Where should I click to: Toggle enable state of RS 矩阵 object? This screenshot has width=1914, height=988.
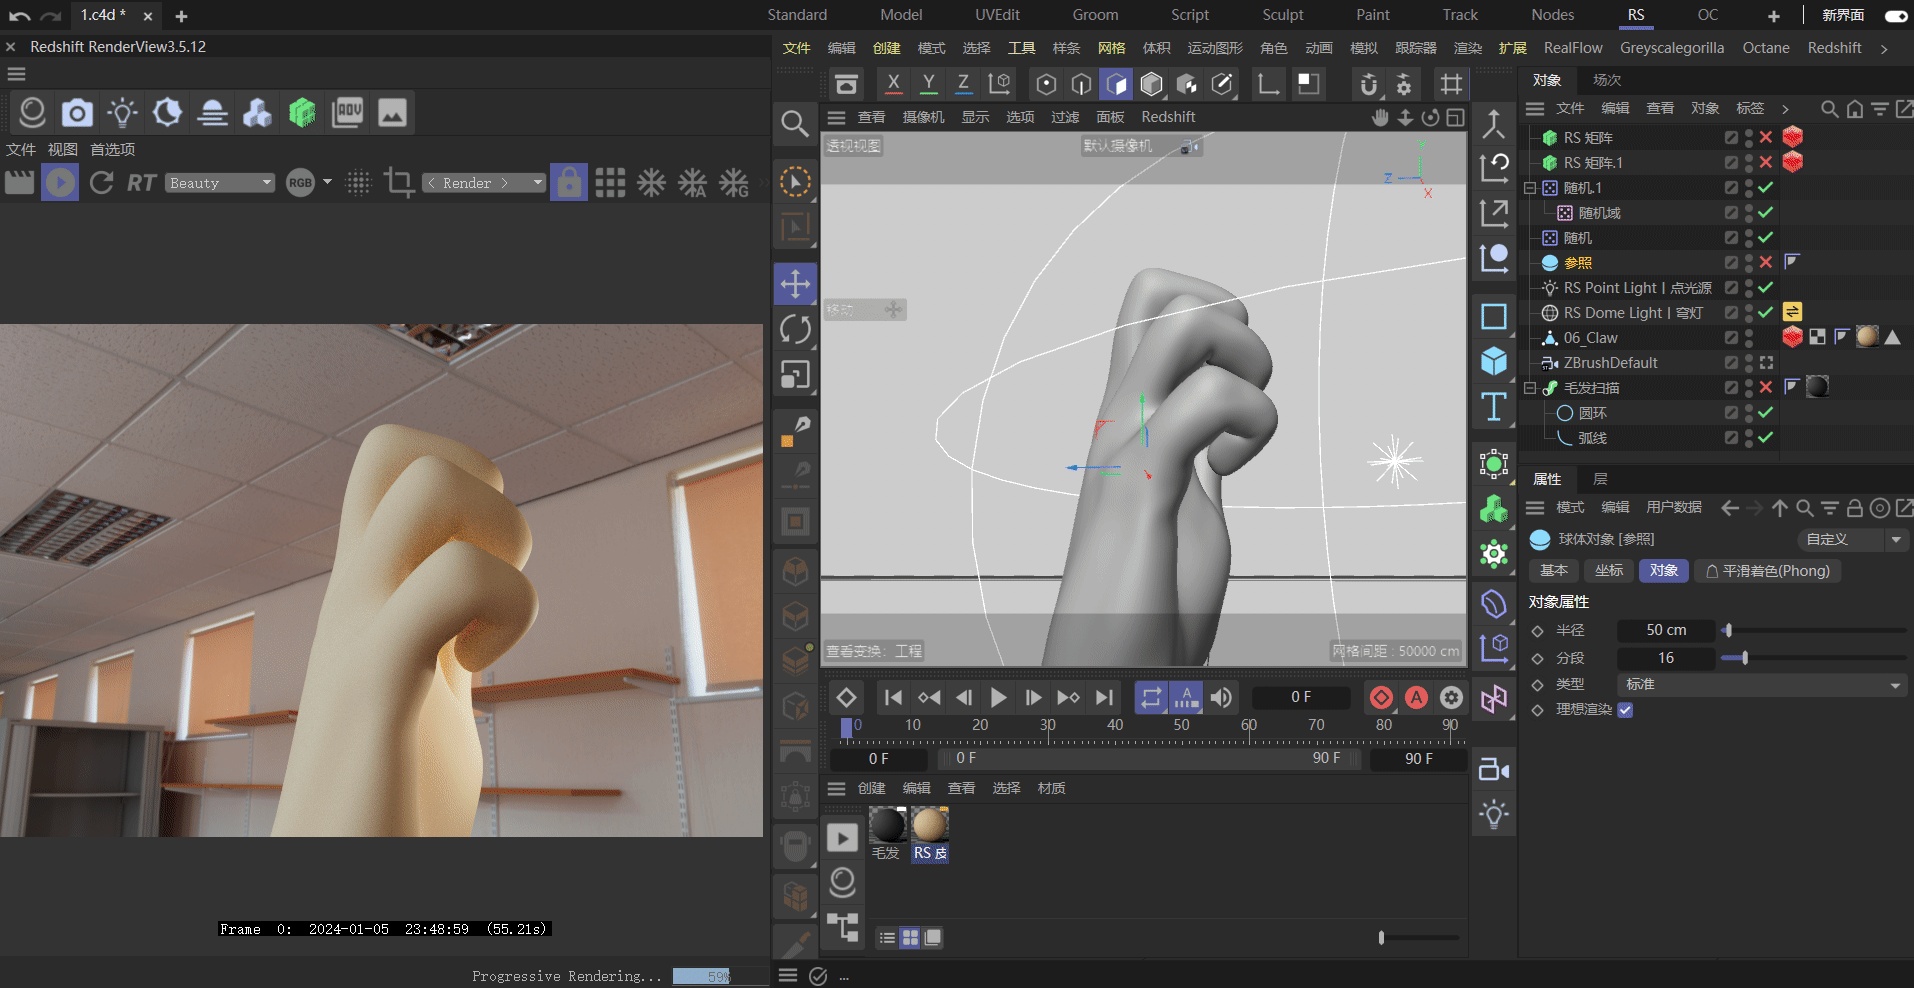pos(1766,138)
